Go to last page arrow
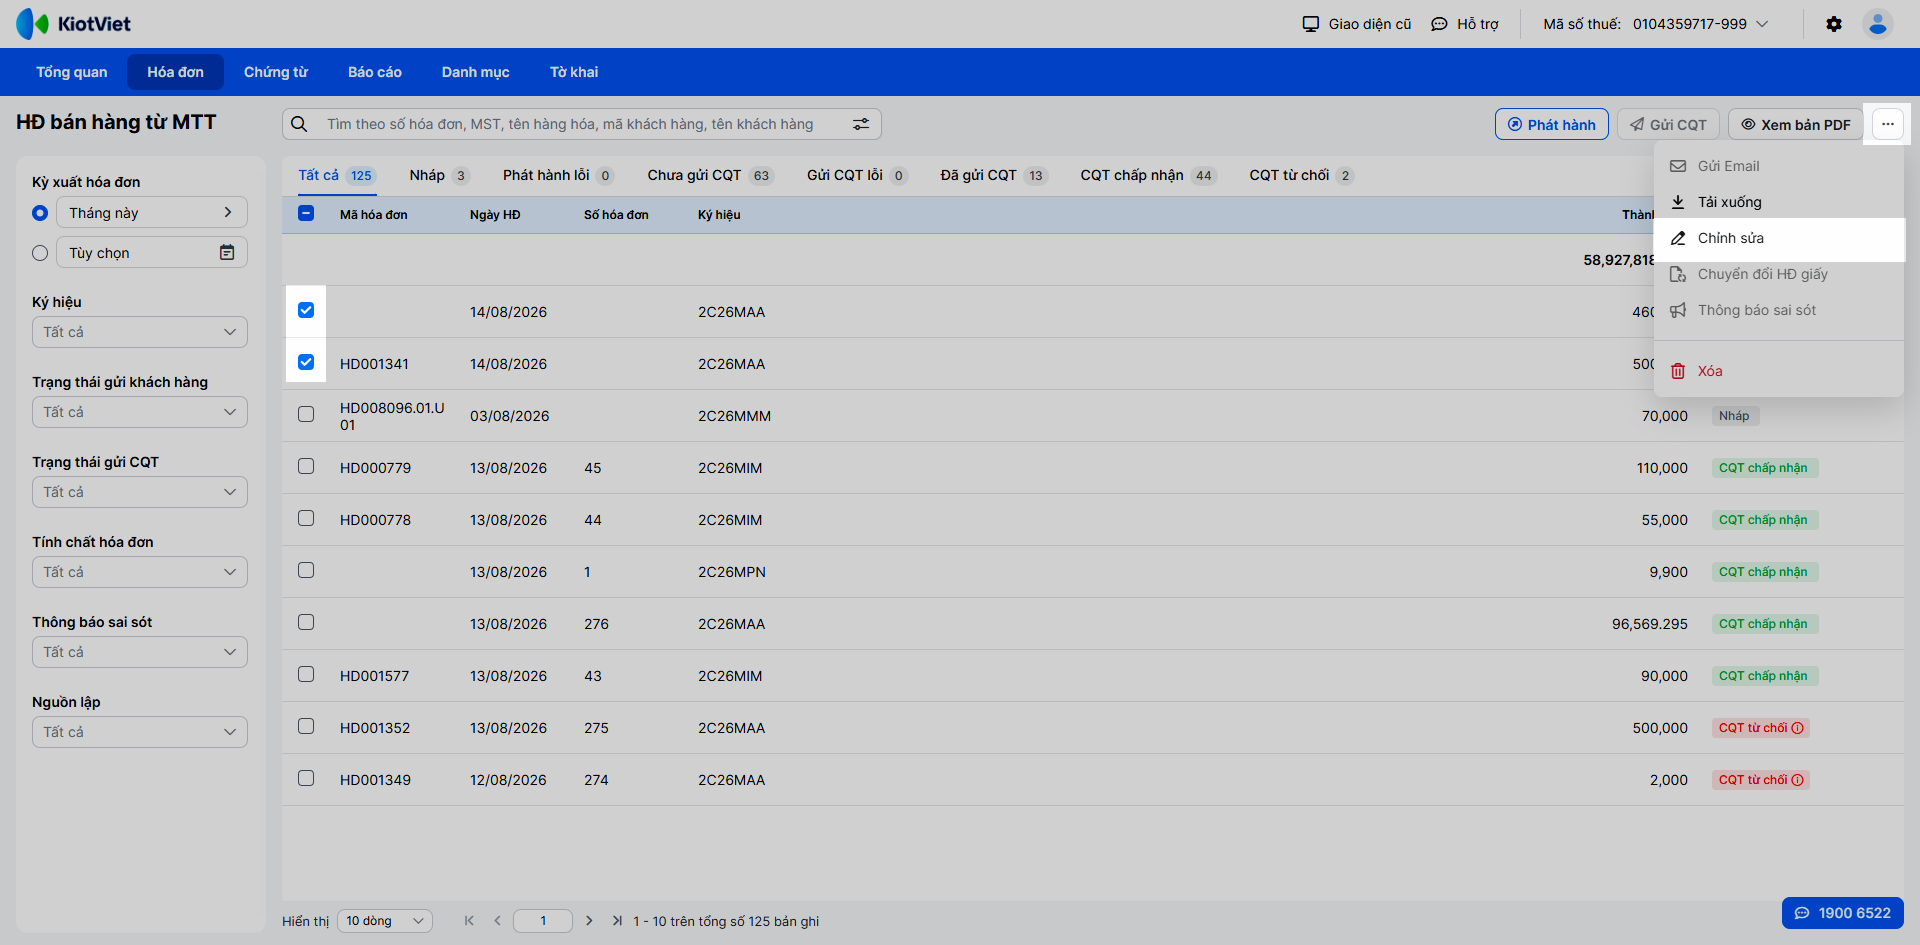Screen dimensions: 1920x945 (617, 921)
